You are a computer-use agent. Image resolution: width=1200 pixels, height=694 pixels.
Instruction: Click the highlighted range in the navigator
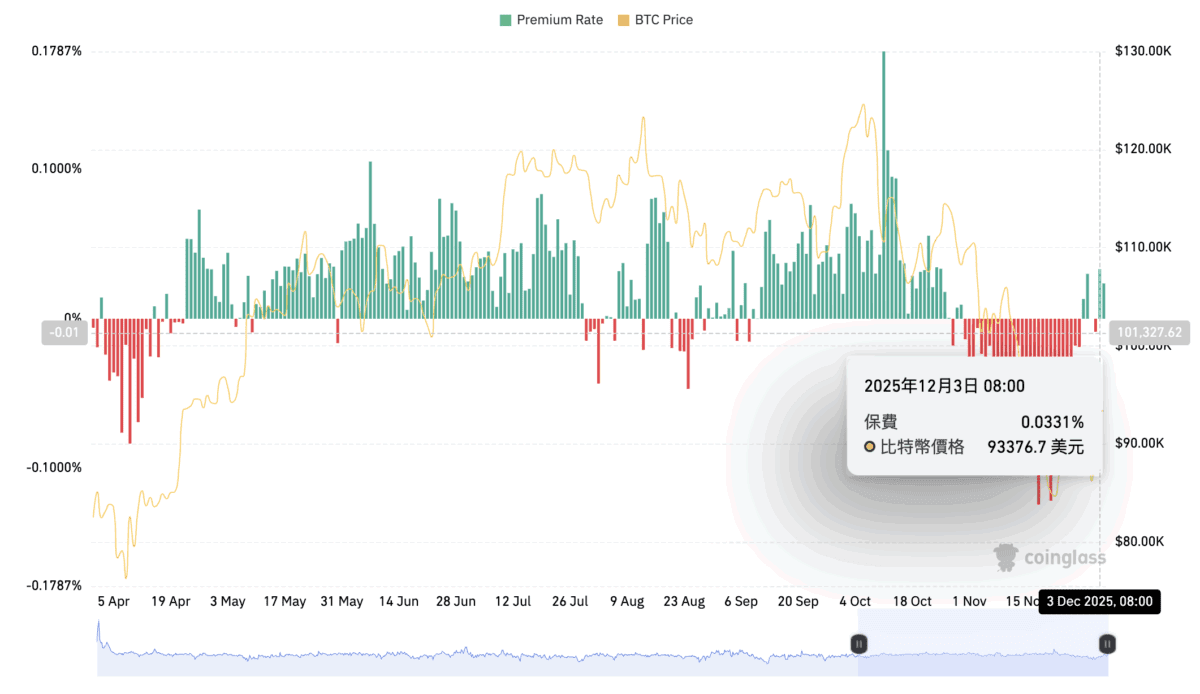[x=980, y=655]
